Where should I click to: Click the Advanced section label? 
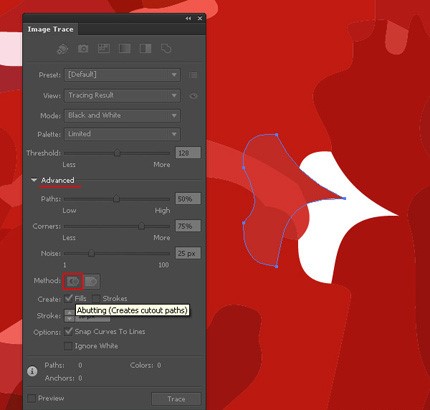pos(58,180)
